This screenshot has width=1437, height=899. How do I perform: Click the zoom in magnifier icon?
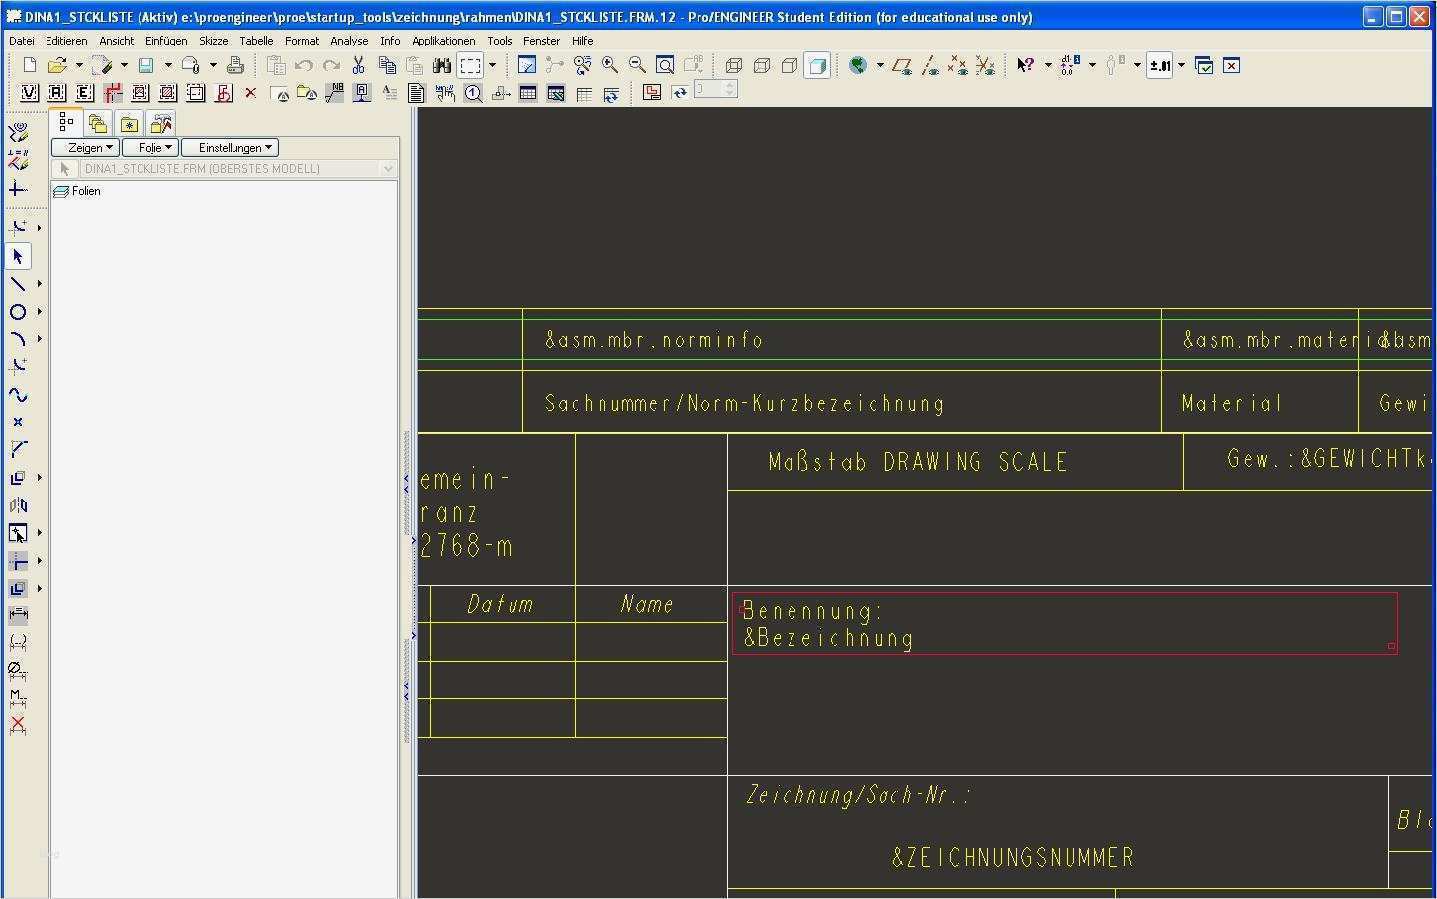[609, 65]
